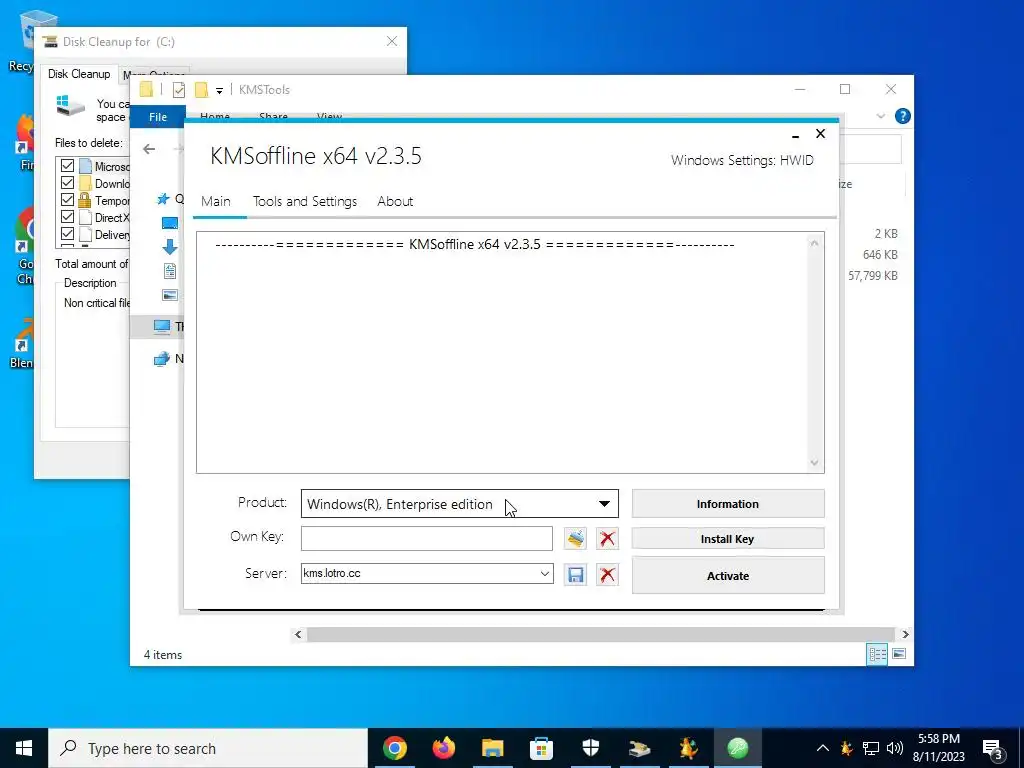
Task: Select the Documents icon in Explorer sidebar
Action: [x=170, y=271]
